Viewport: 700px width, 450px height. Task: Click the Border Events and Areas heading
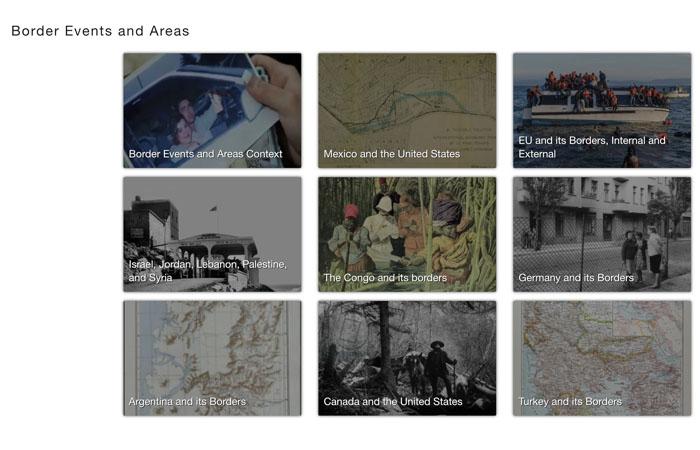(x=100, y=31)
